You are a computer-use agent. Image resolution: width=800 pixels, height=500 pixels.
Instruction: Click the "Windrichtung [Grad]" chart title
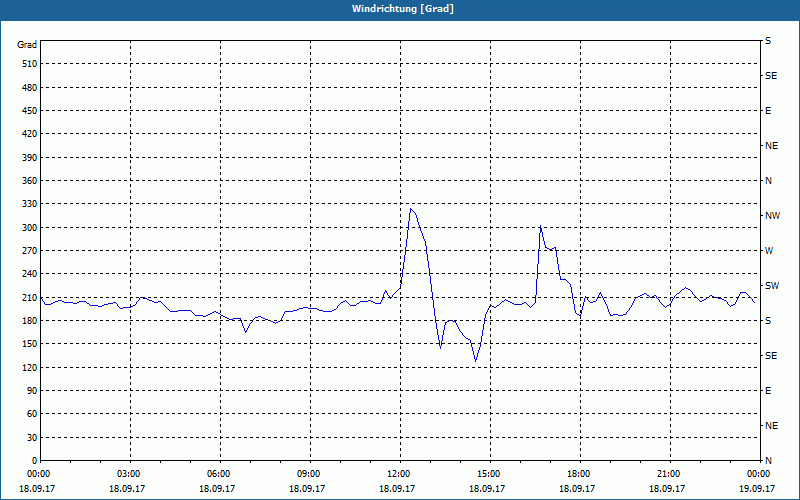(403, 9)
